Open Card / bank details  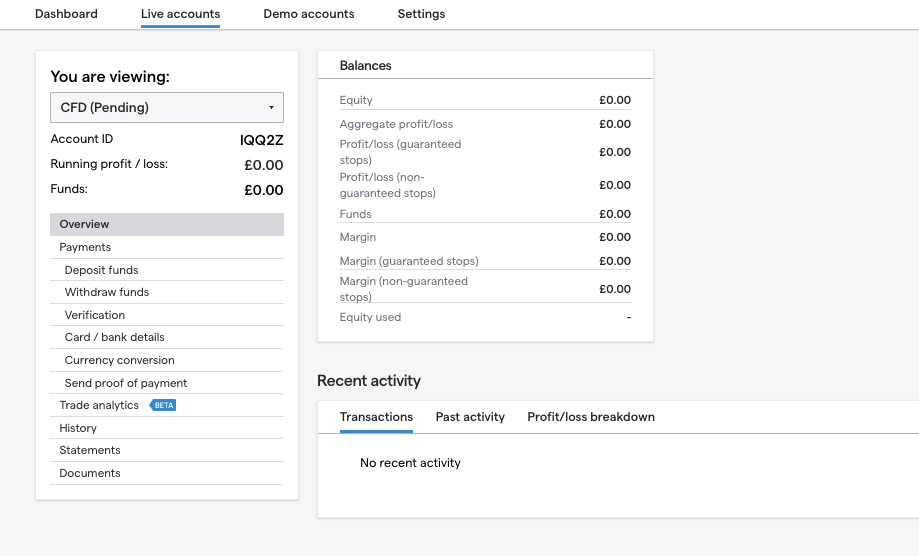point(167,337)
